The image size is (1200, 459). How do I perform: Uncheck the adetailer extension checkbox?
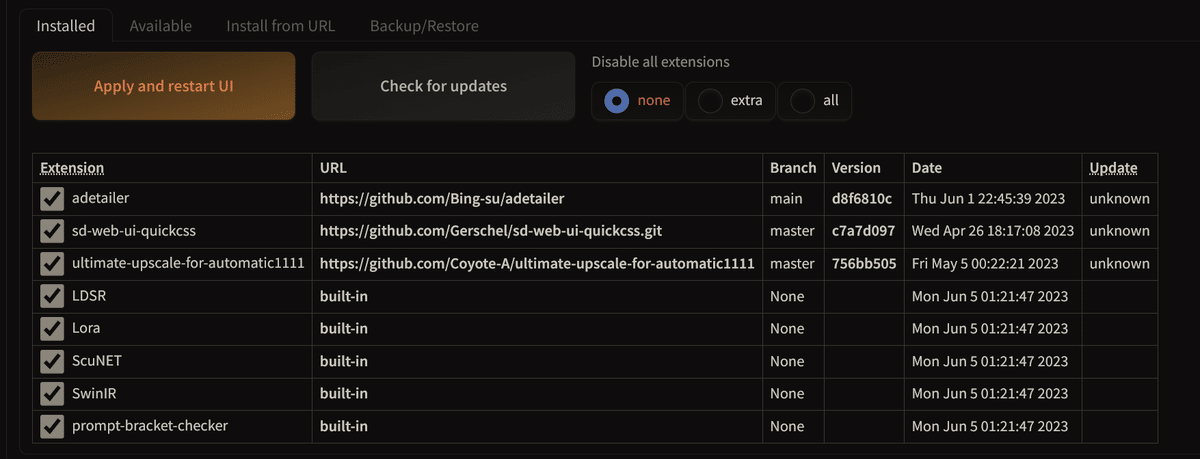[x=52, y=199]
